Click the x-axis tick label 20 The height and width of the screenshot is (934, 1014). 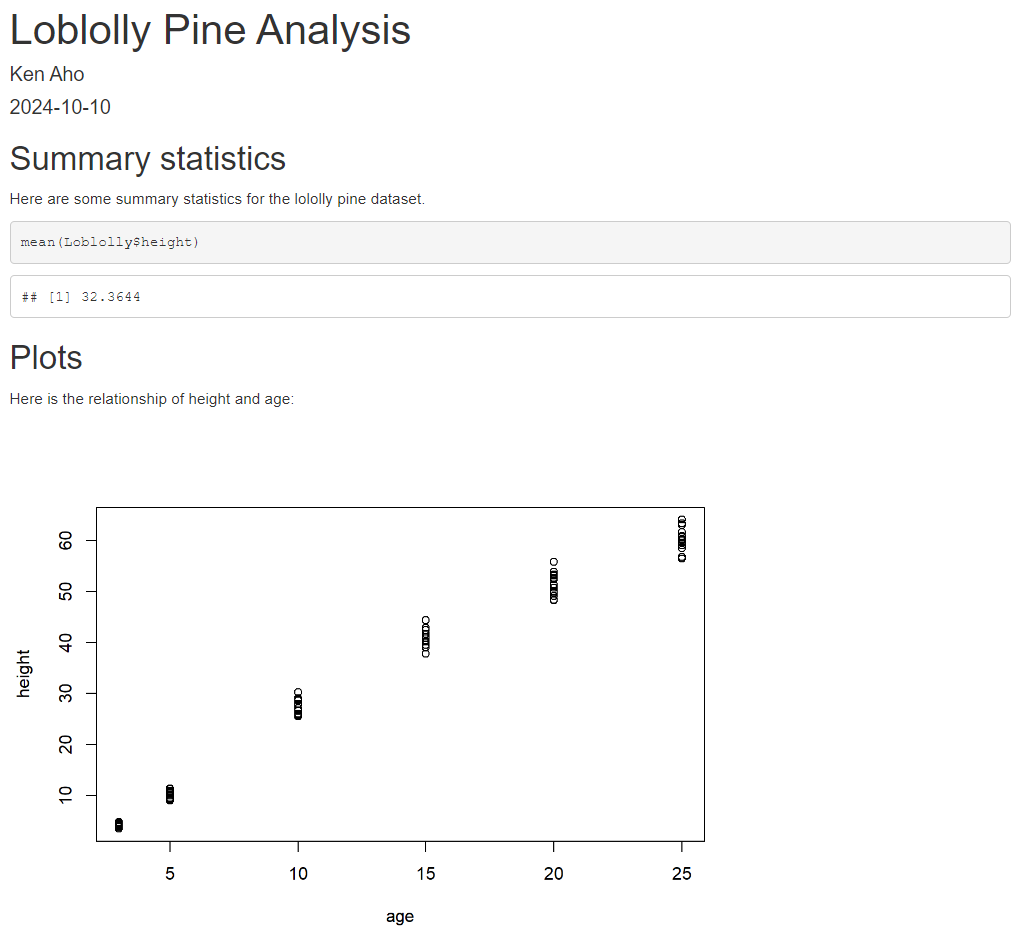554,874
